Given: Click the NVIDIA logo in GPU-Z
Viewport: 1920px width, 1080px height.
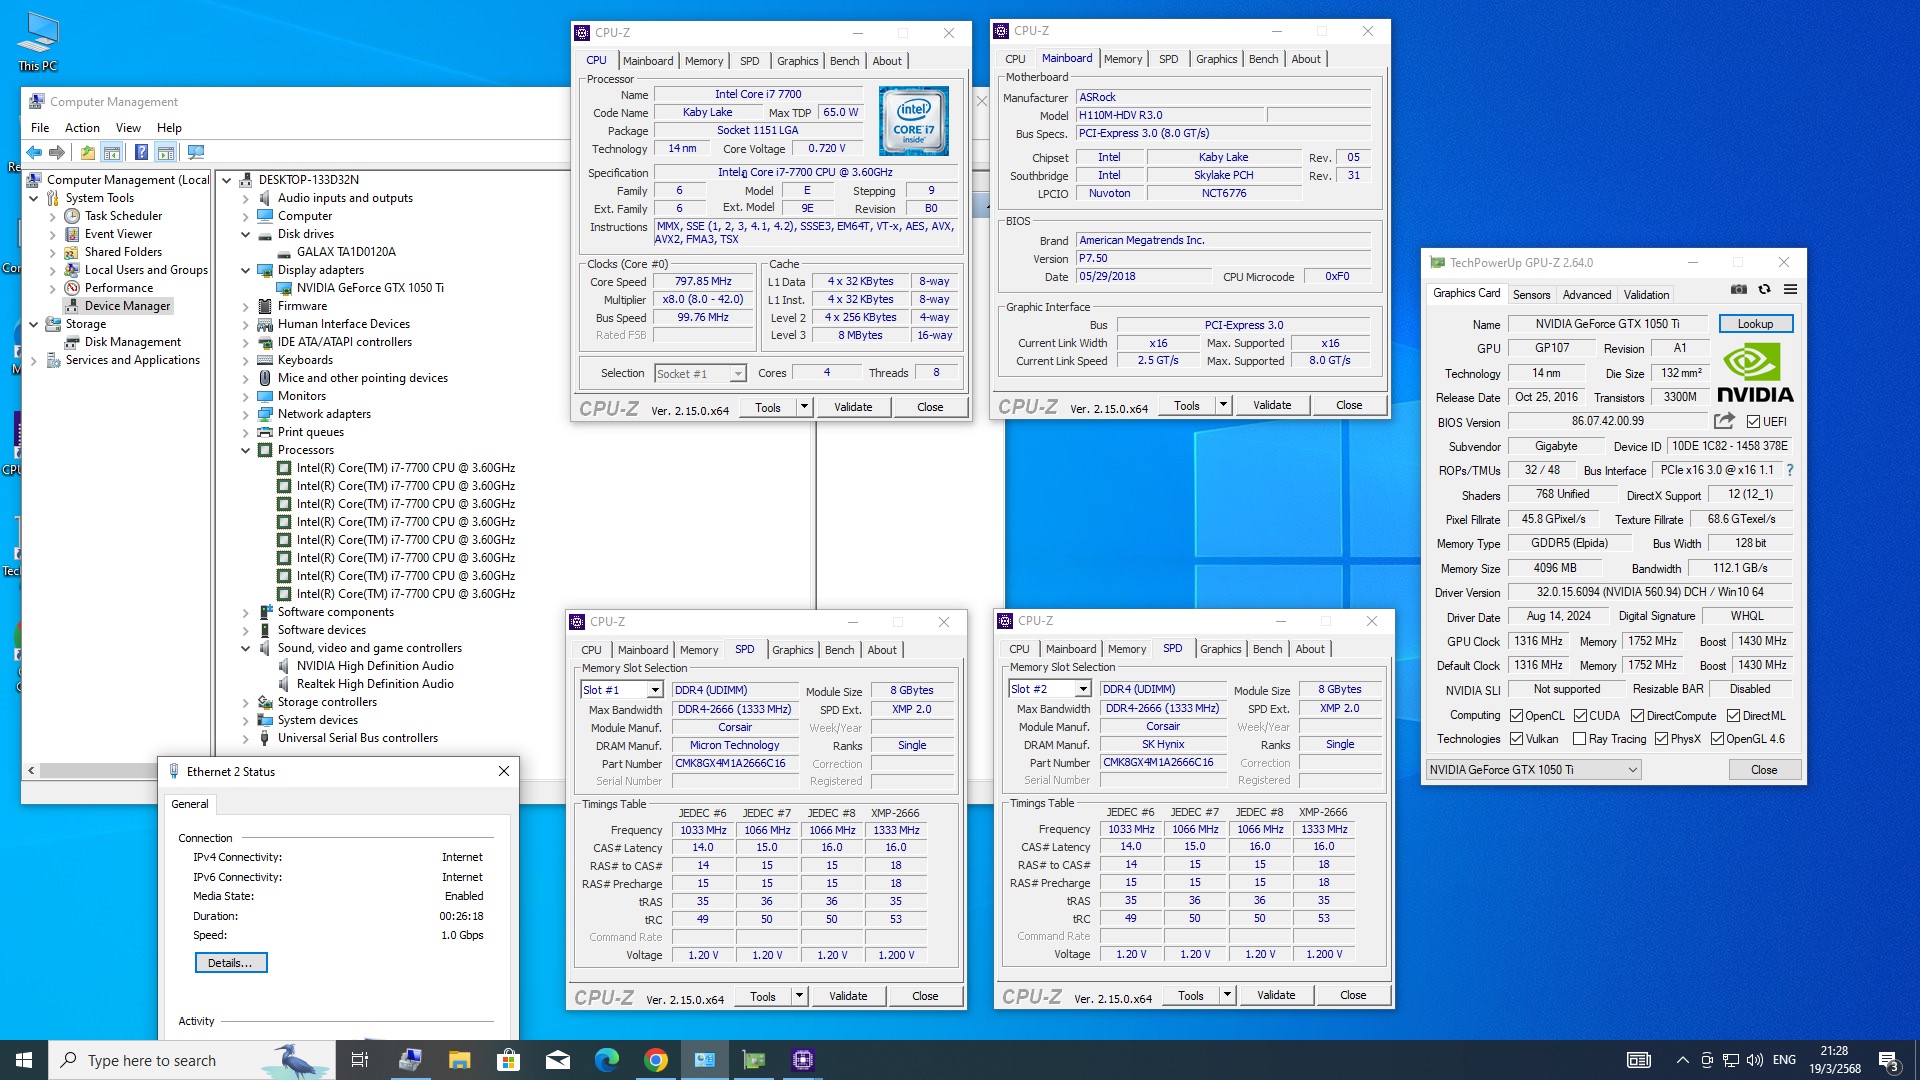Looking at the screenshot, I should (x=1754, y=371).
